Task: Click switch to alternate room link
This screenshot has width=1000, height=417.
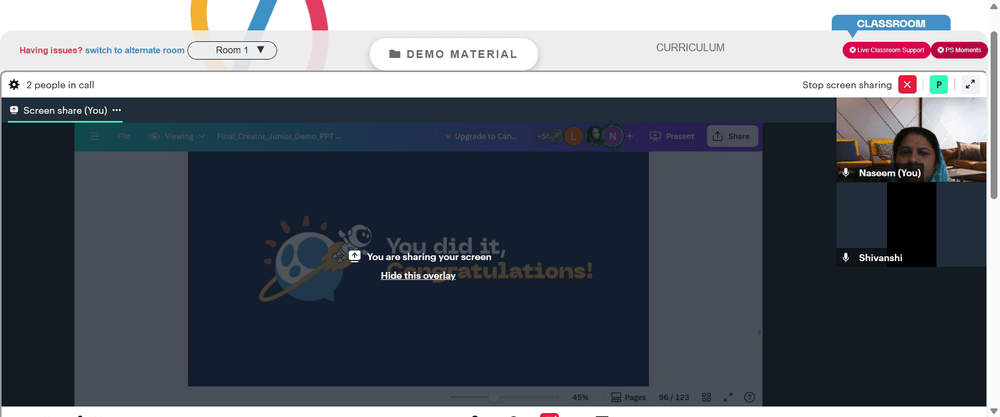Action: [x=135, y=50]
